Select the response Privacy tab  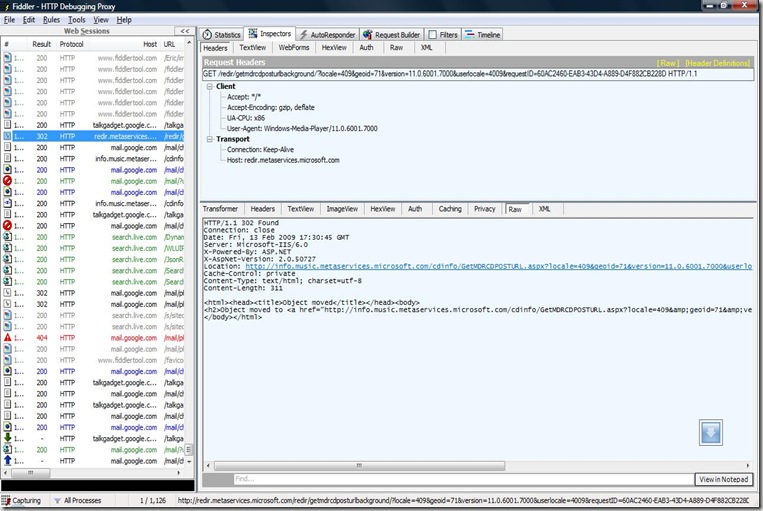coord(484,209)
